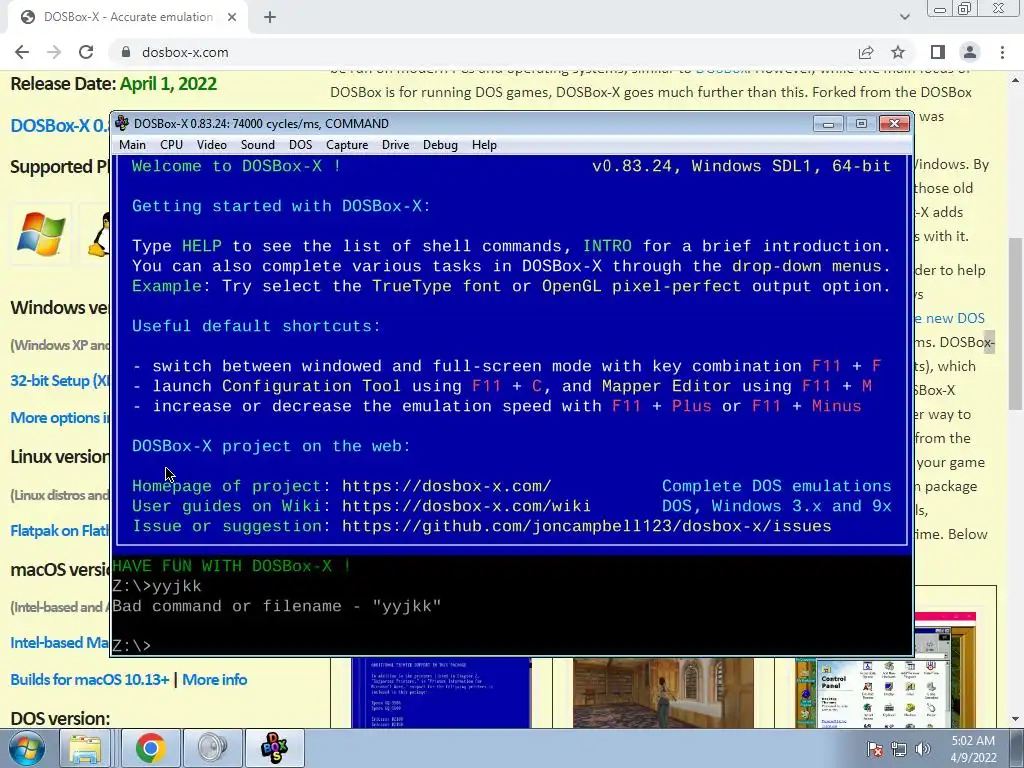Open the network tray icon

[899, 749]
